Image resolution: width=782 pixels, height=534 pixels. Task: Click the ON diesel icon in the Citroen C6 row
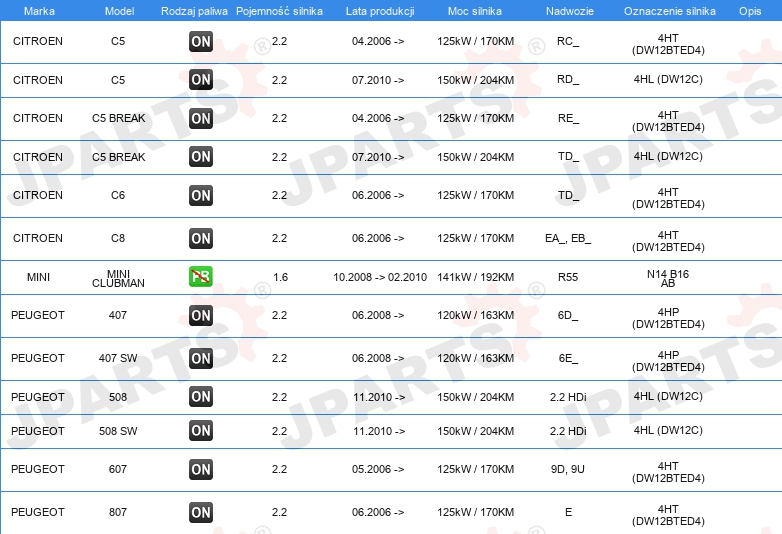click(201, 195)
